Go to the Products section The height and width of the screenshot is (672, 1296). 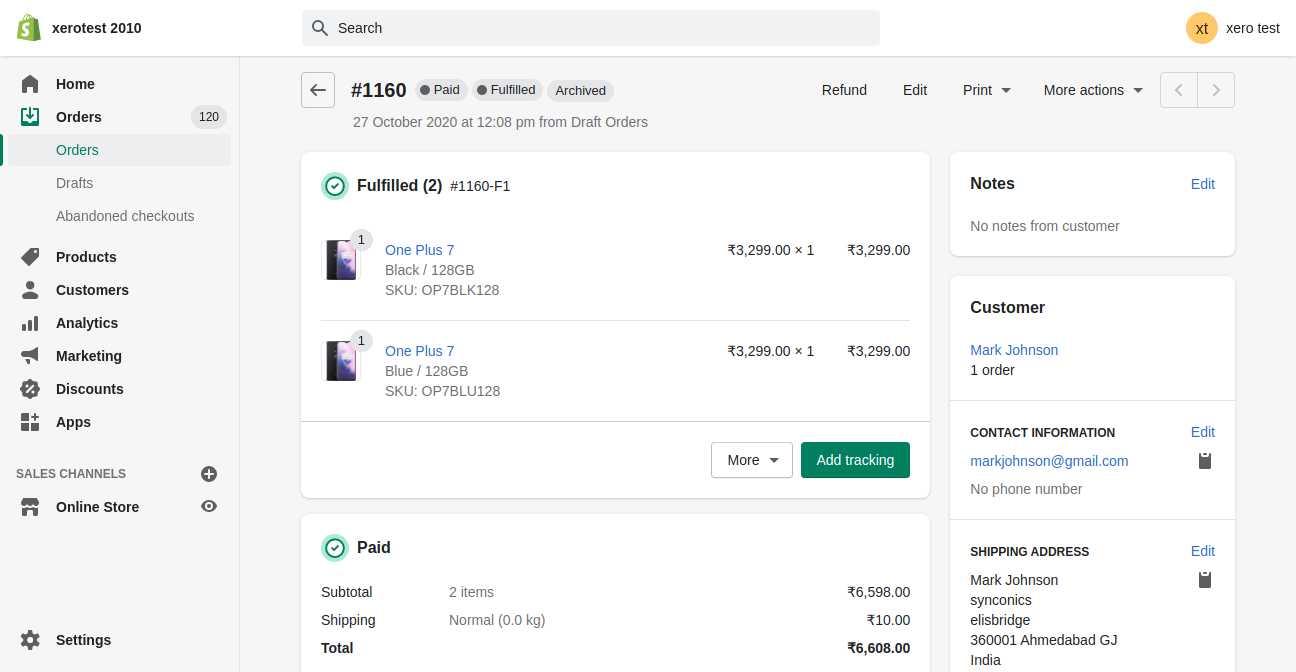[x=86, y=257]
